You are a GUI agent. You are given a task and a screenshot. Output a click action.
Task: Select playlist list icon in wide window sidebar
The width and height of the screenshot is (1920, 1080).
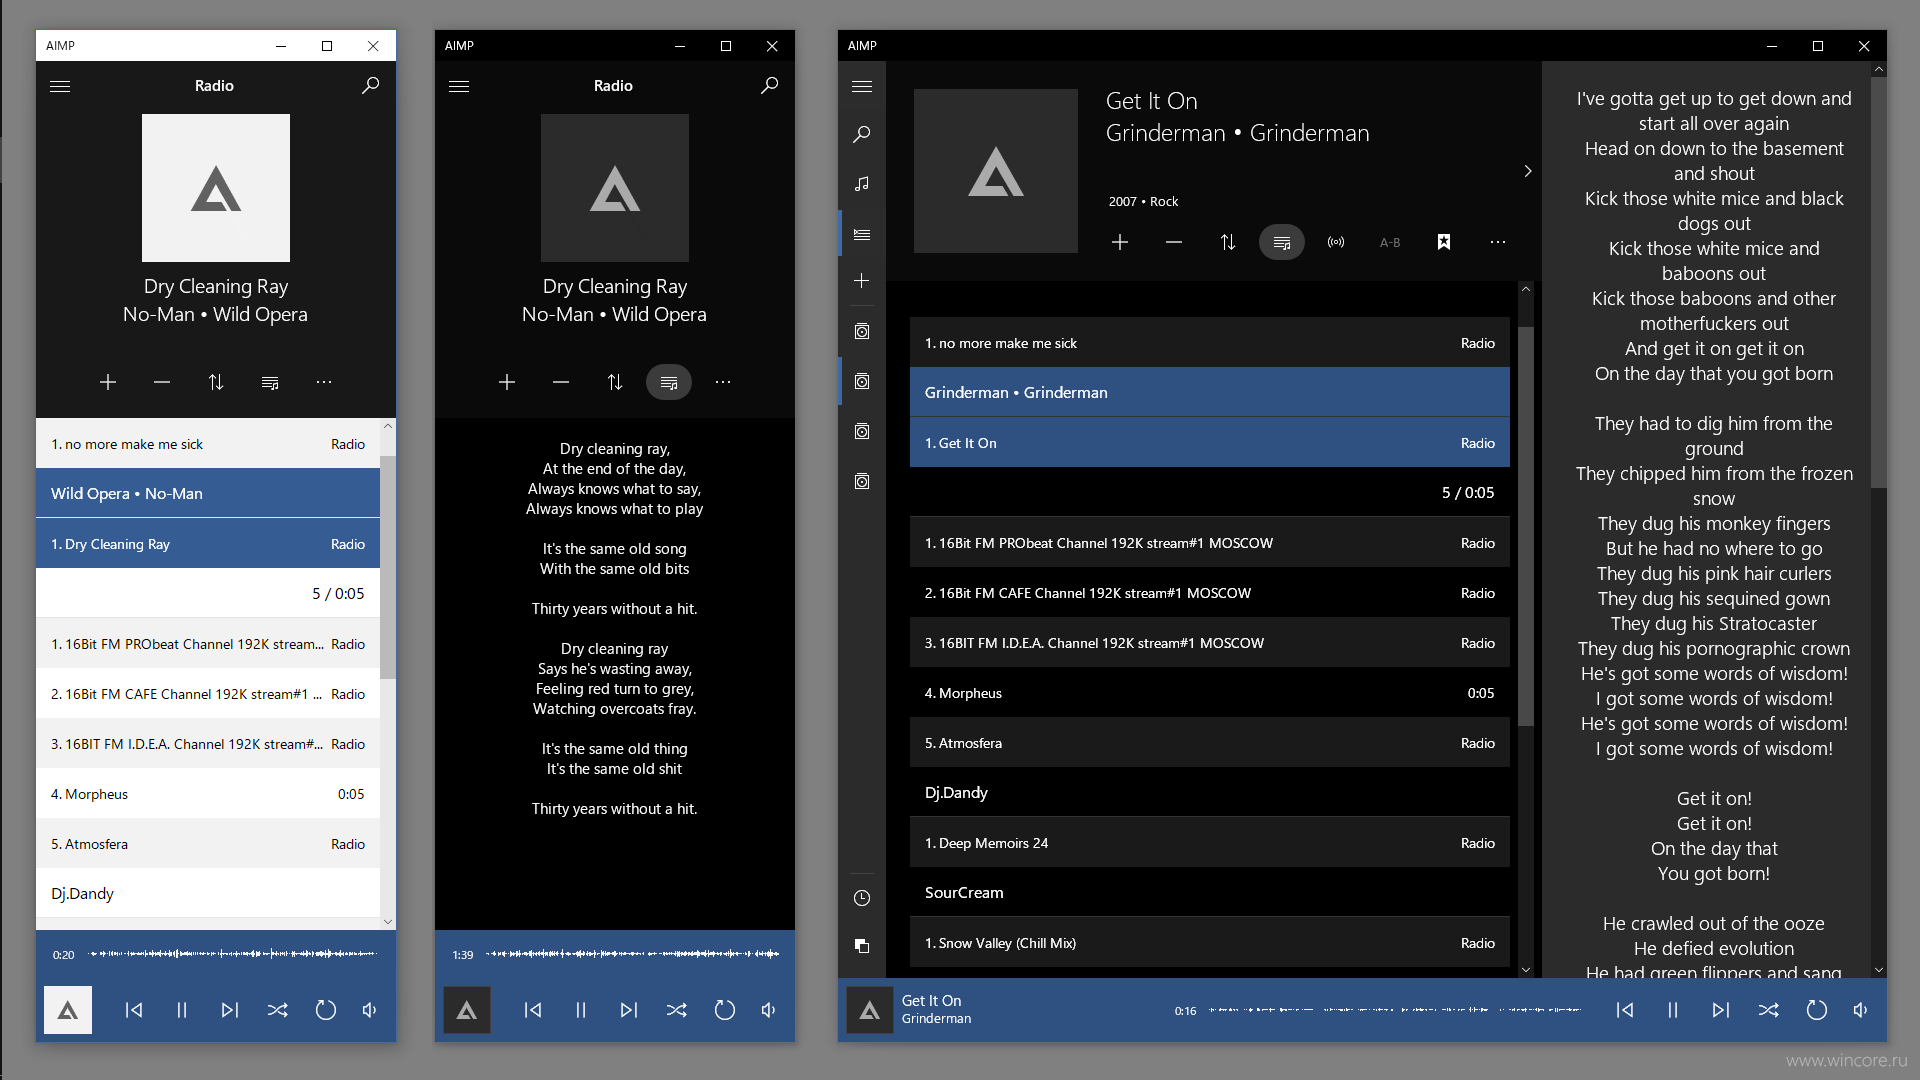862,235
